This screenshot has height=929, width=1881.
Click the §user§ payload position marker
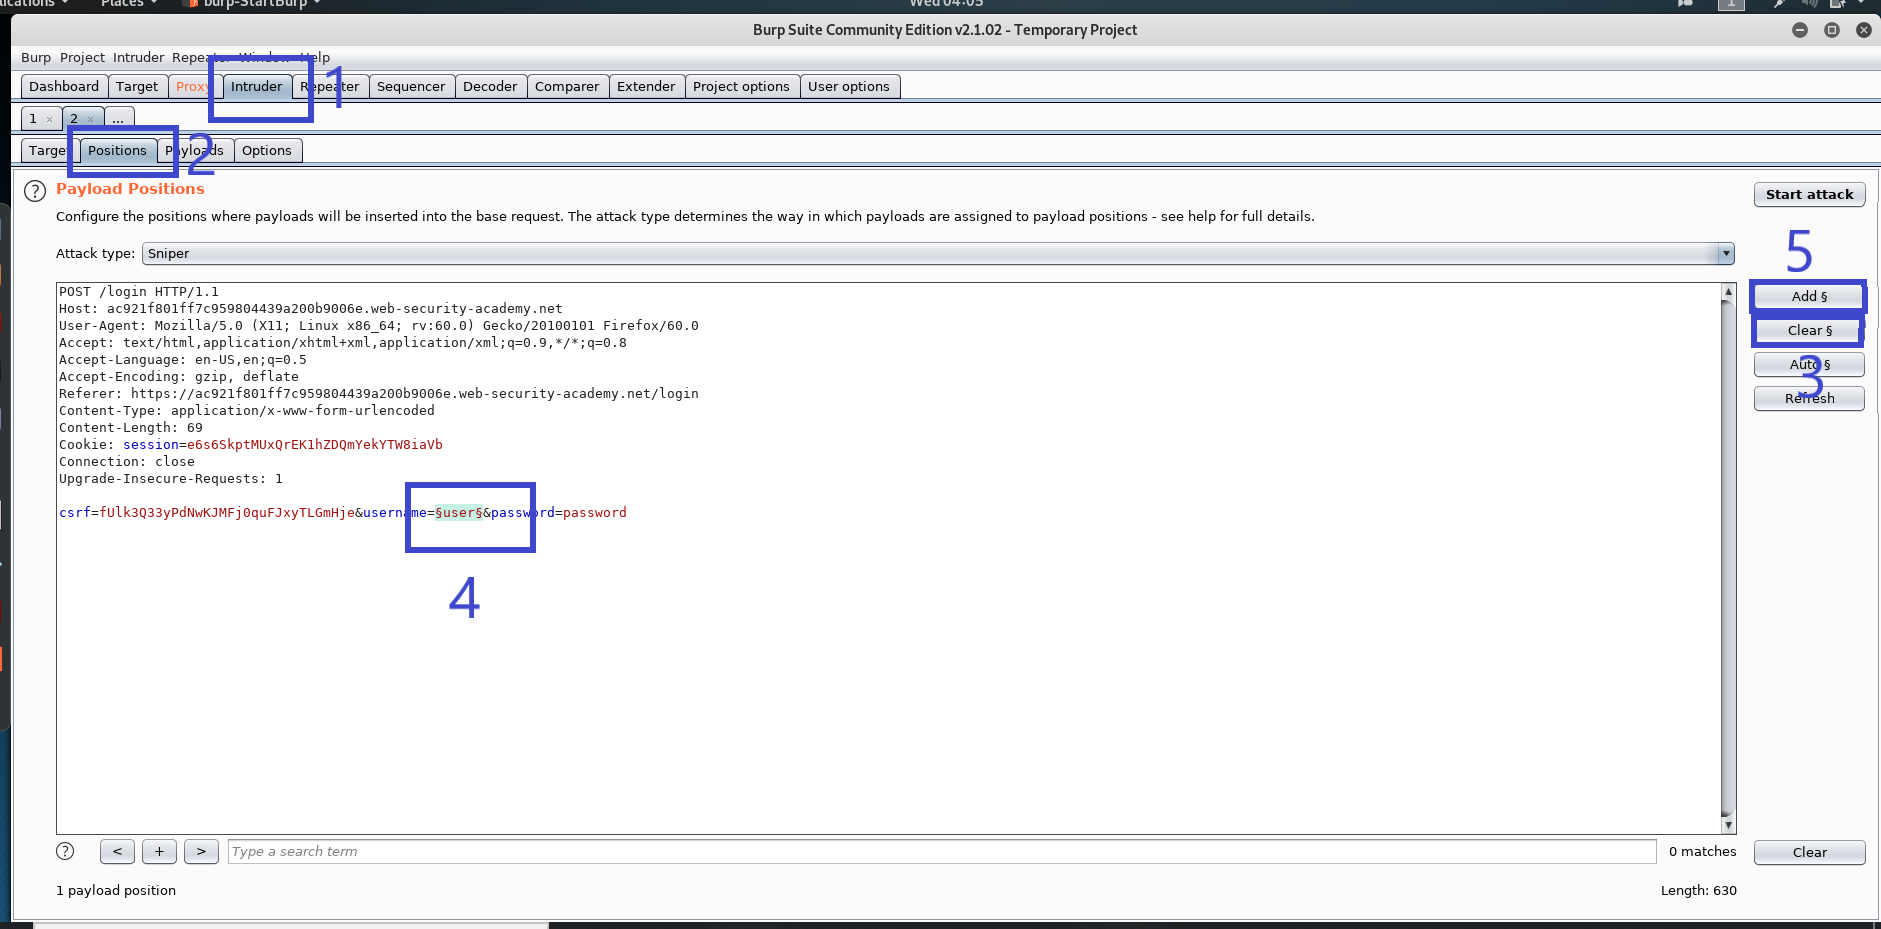[x=459, y=513]
